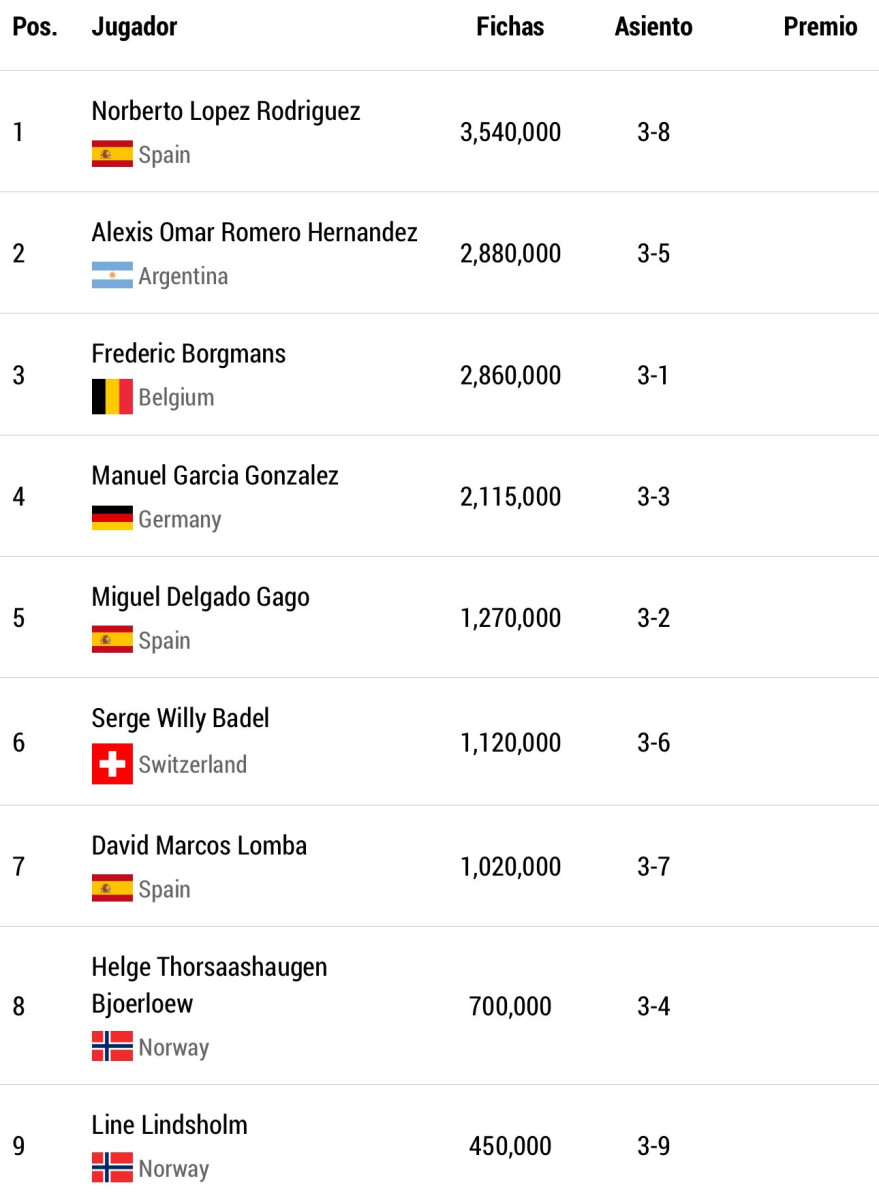This screenshot has width=879, height=1200.
Task: Click Spain flag under Miguel Delgado Gago
Action: pyautogui.click(x=112, y=640)
